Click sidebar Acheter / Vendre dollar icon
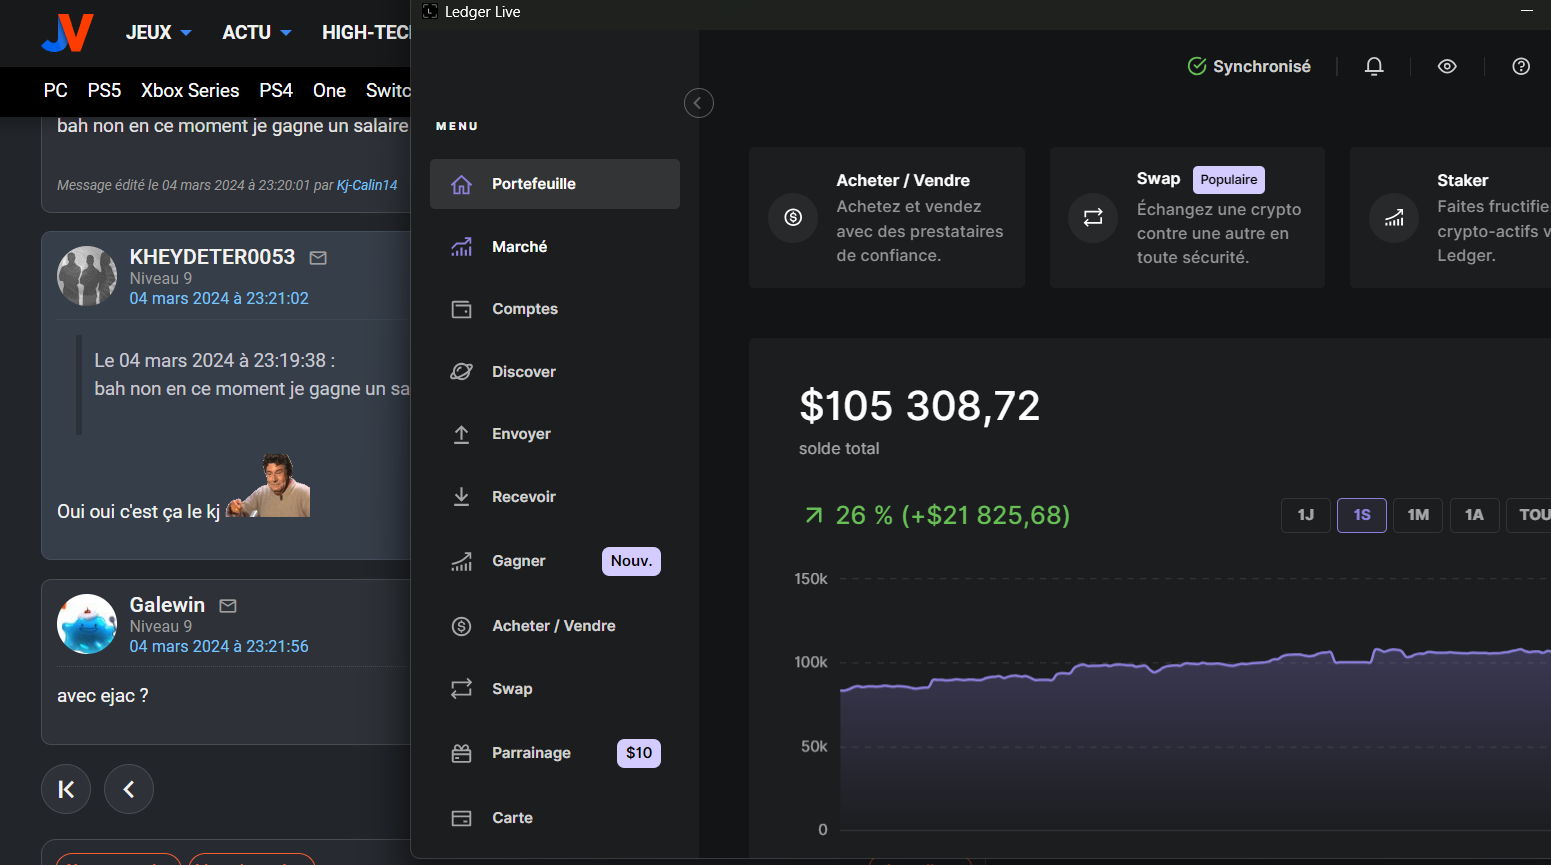1551x865 pixels. [x=461, y=626]
